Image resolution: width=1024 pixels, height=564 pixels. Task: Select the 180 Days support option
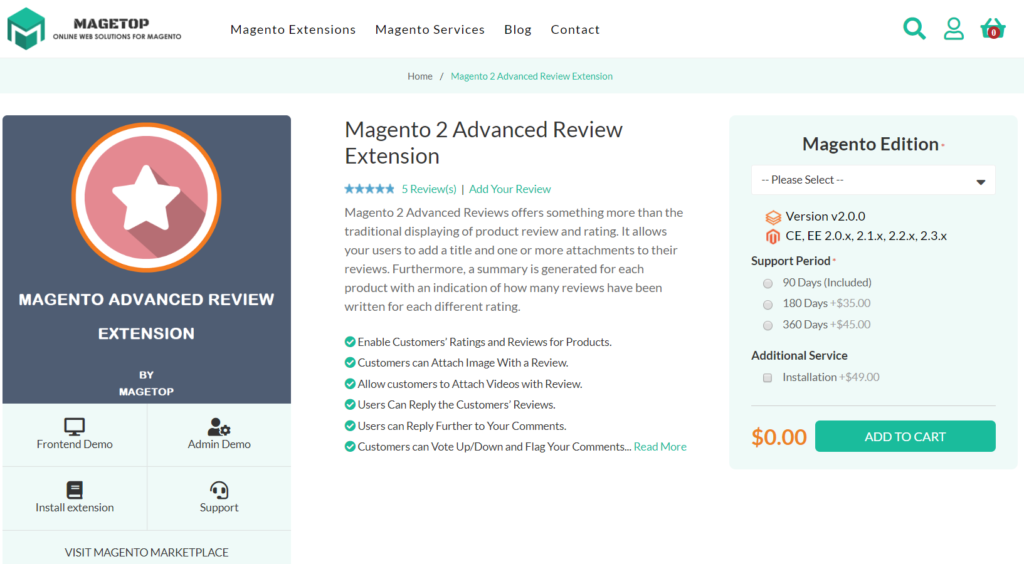768,304
